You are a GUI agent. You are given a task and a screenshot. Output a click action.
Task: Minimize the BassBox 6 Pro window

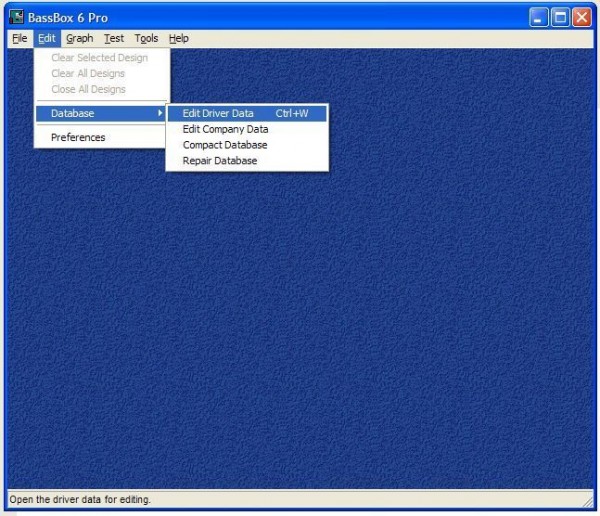point(539,17)
